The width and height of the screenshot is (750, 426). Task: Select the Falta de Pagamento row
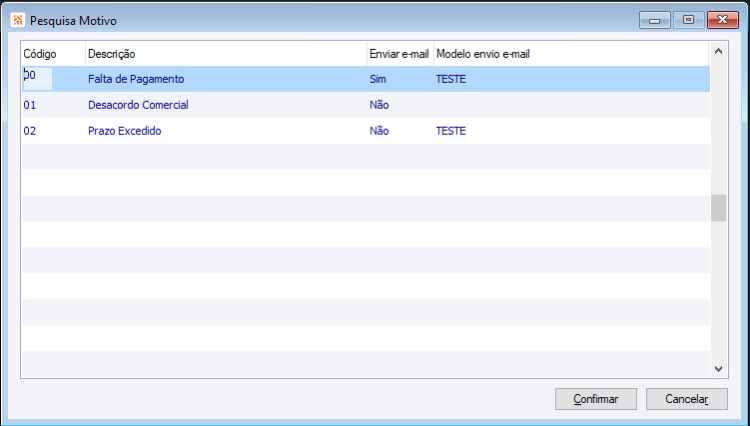[x=365, y=79]
